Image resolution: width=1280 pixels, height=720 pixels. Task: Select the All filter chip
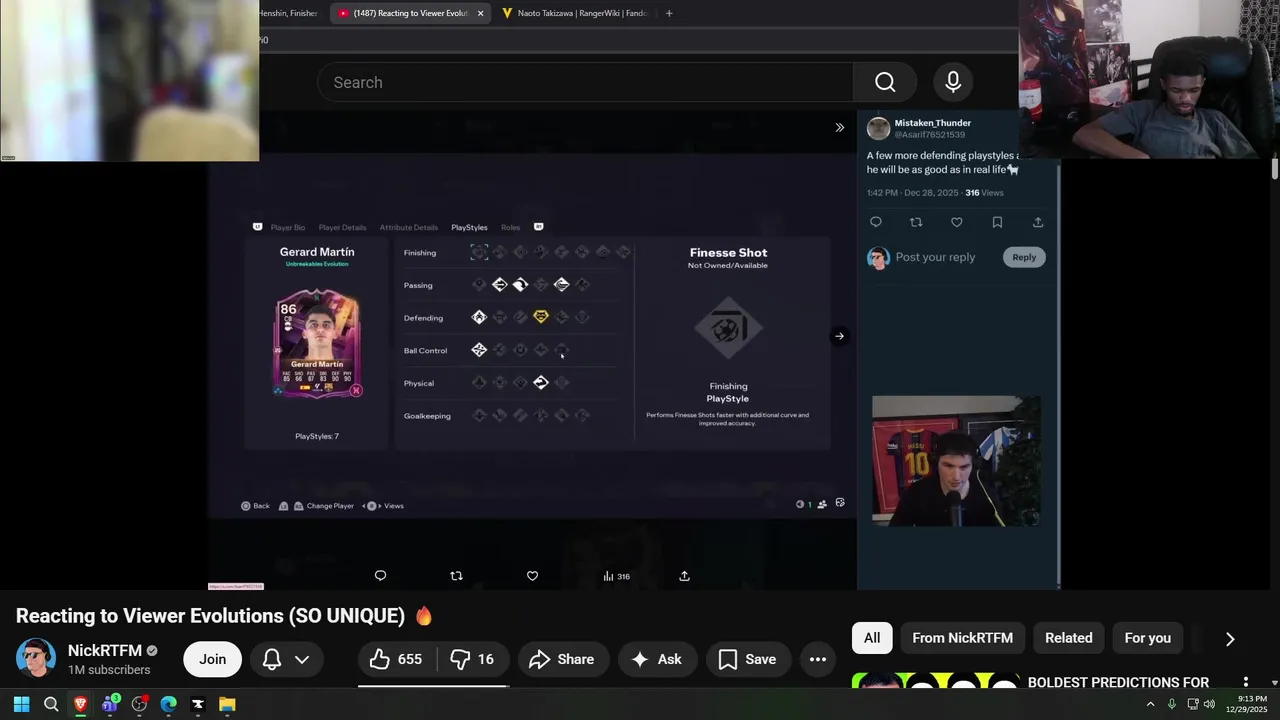point(872,638)
